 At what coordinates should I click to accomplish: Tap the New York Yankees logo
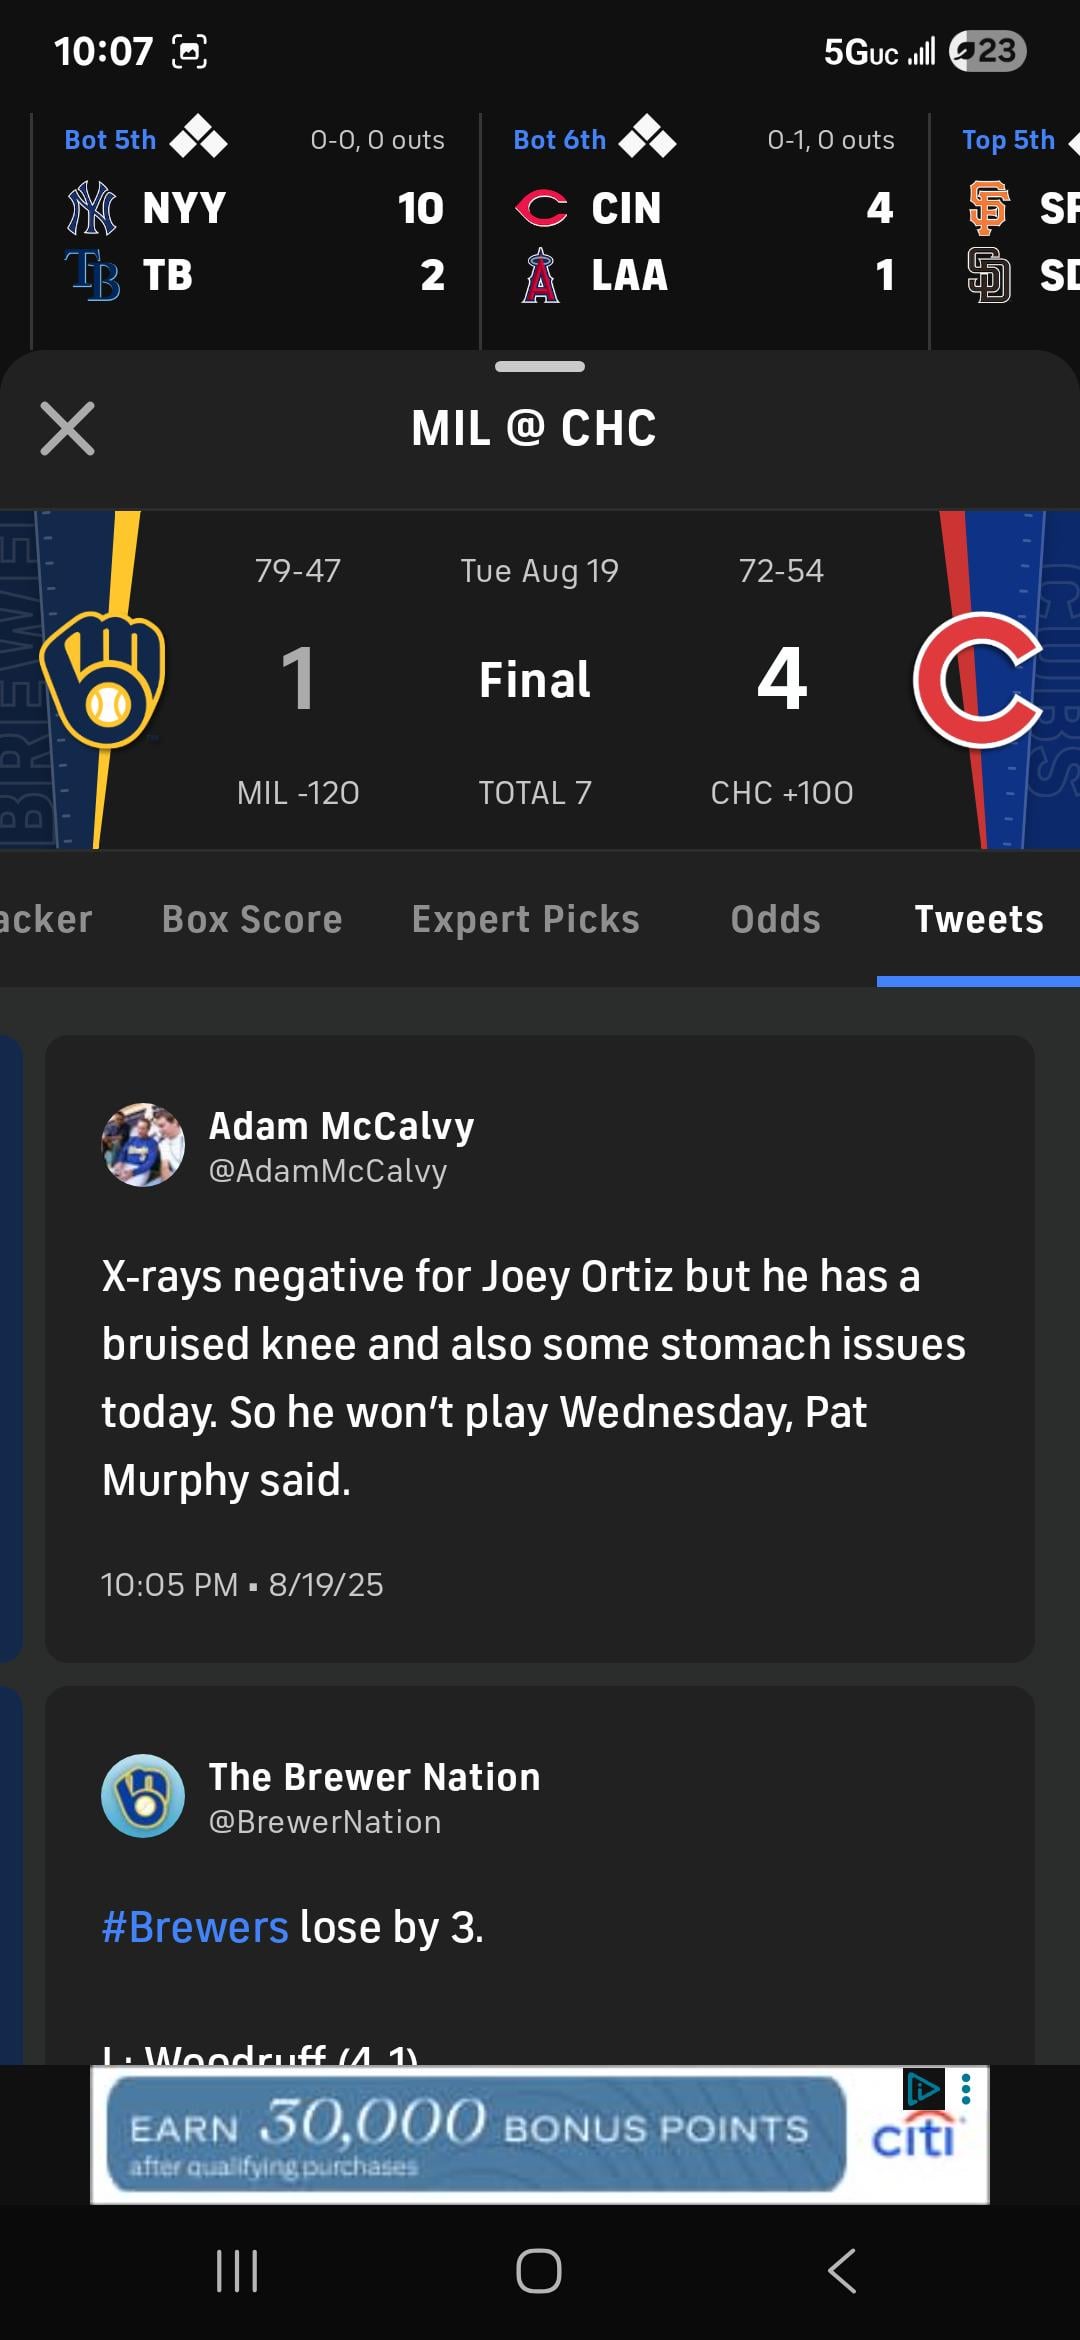(92, 208)
